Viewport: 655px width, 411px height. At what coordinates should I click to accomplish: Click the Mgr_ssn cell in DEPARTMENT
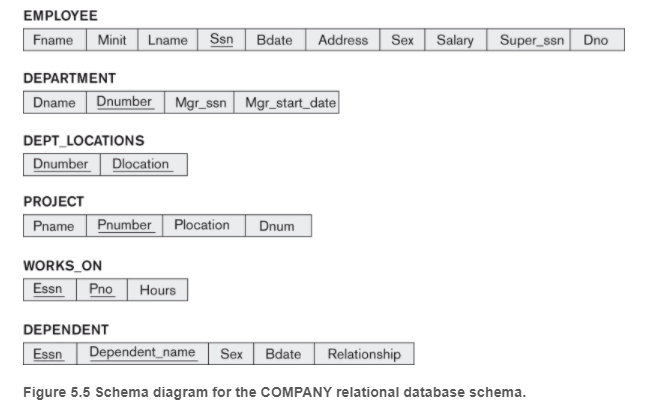click(201, 102)
